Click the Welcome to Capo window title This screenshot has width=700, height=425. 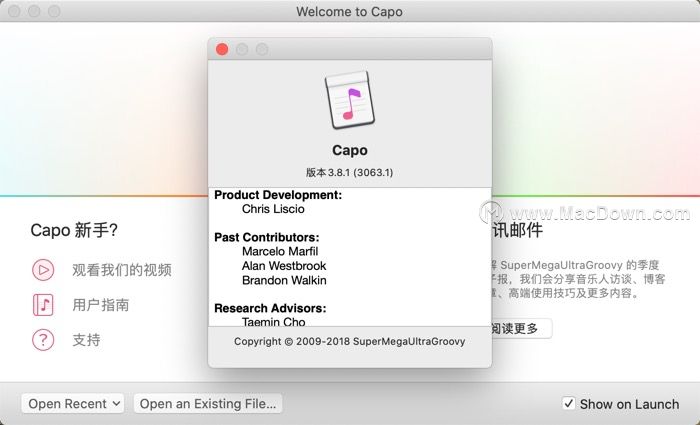[350, 12]
